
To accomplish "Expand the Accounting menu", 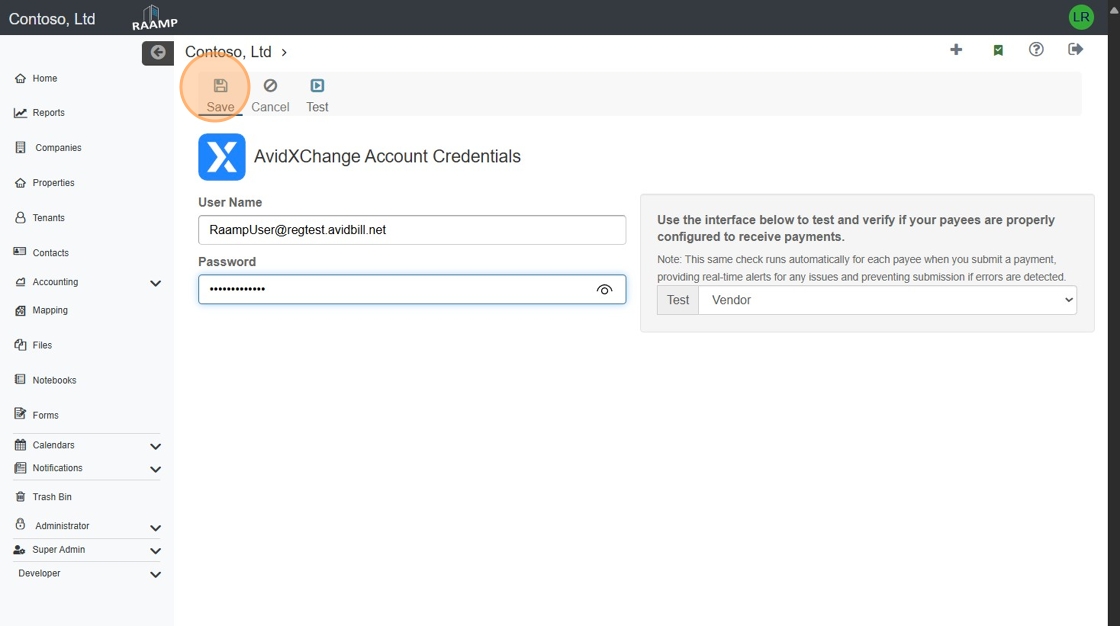I will (155, 283).
